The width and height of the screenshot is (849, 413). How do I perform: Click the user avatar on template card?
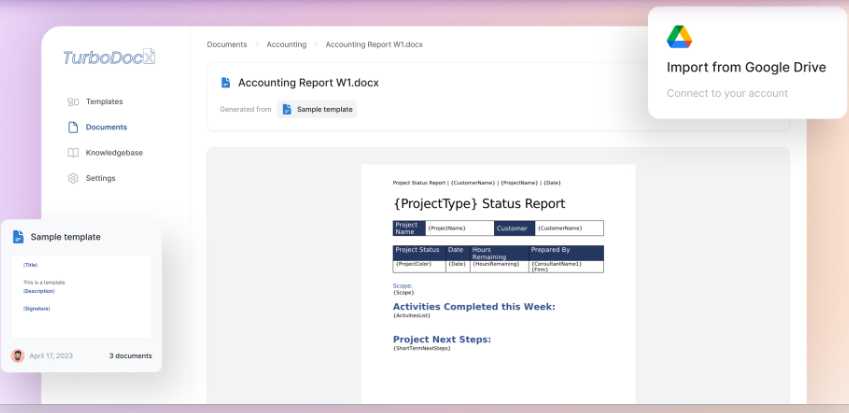(x=18, y=356)
